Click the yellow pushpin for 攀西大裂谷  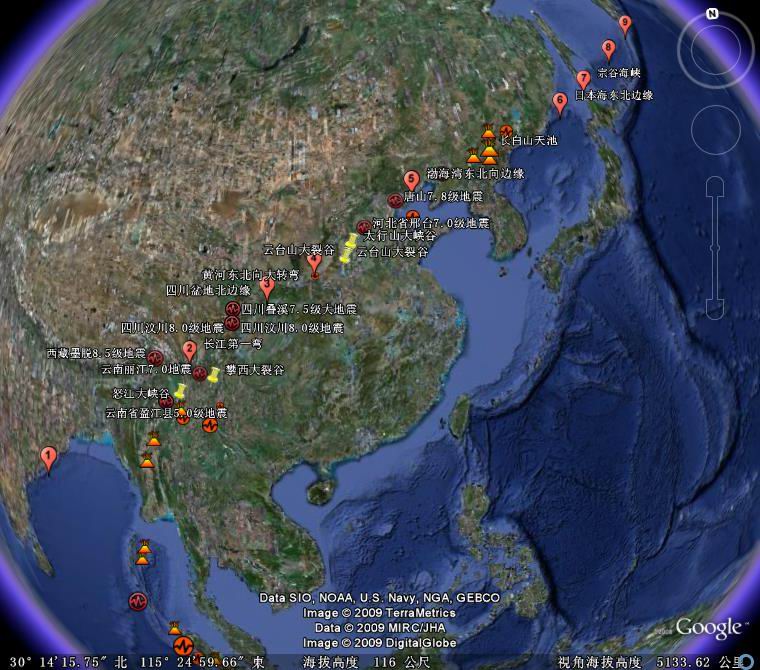(214, 374)
